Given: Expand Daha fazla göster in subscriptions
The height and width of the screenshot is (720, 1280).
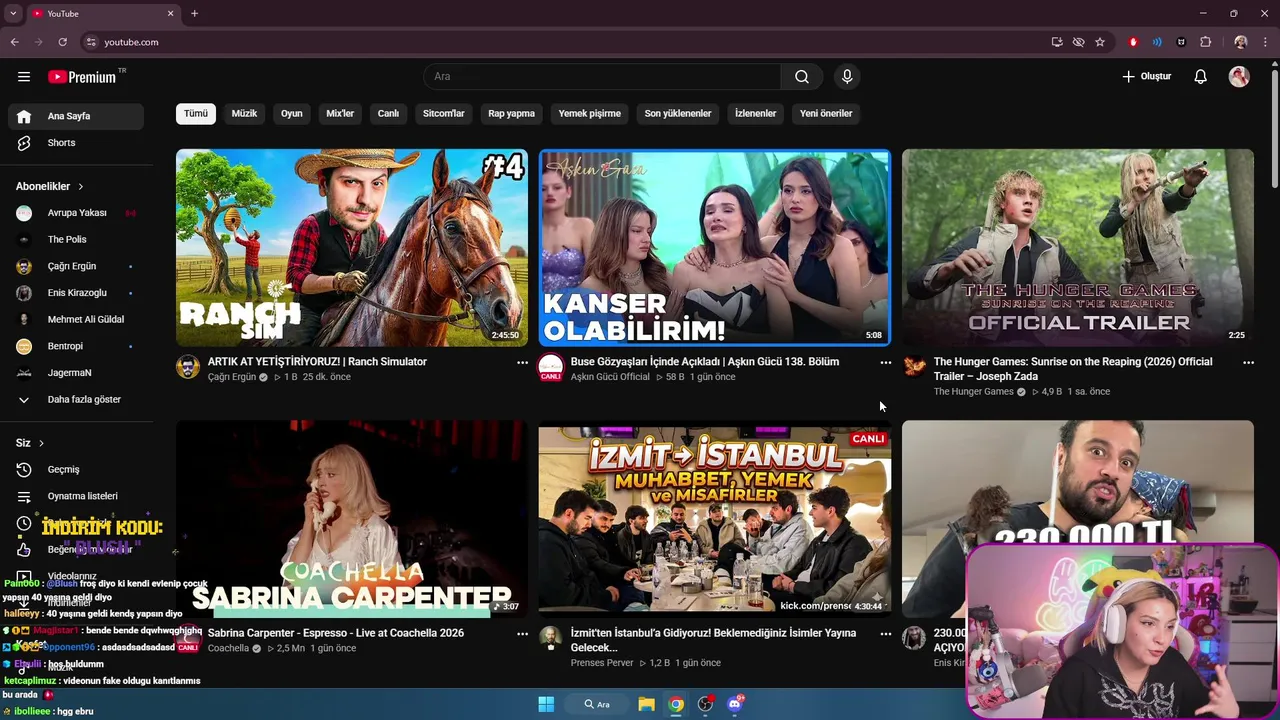Looking at the screenshot, I should (76, 400).
